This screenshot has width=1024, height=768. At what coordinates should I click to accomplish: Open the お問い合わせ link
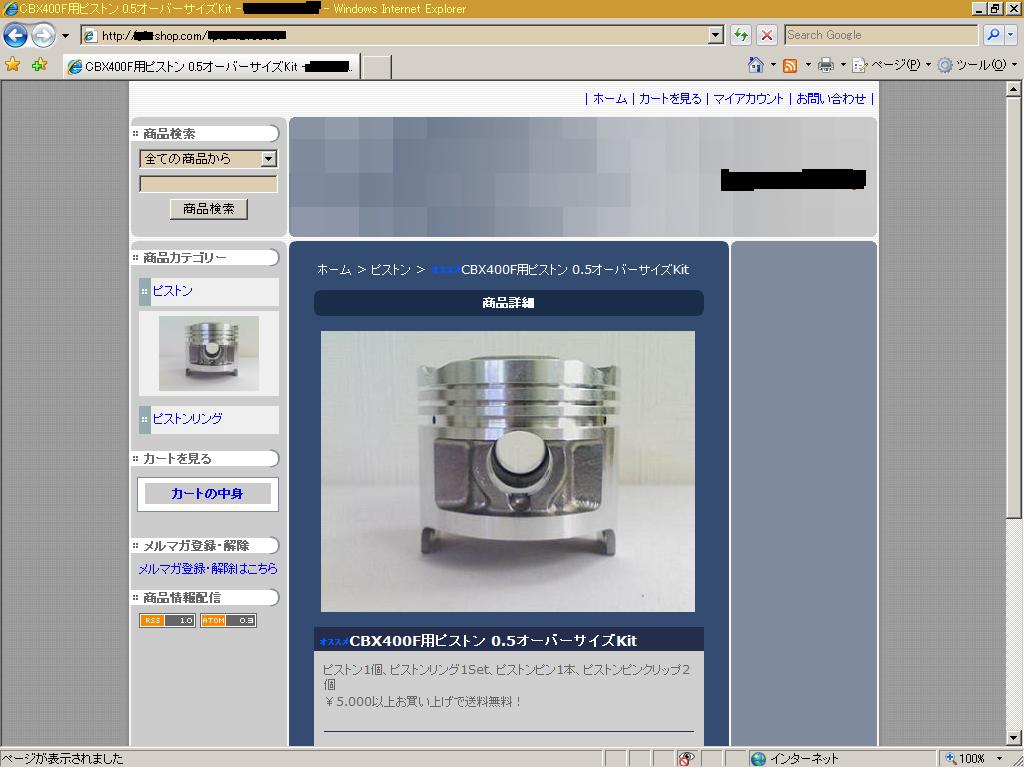[x=831, y=99]
